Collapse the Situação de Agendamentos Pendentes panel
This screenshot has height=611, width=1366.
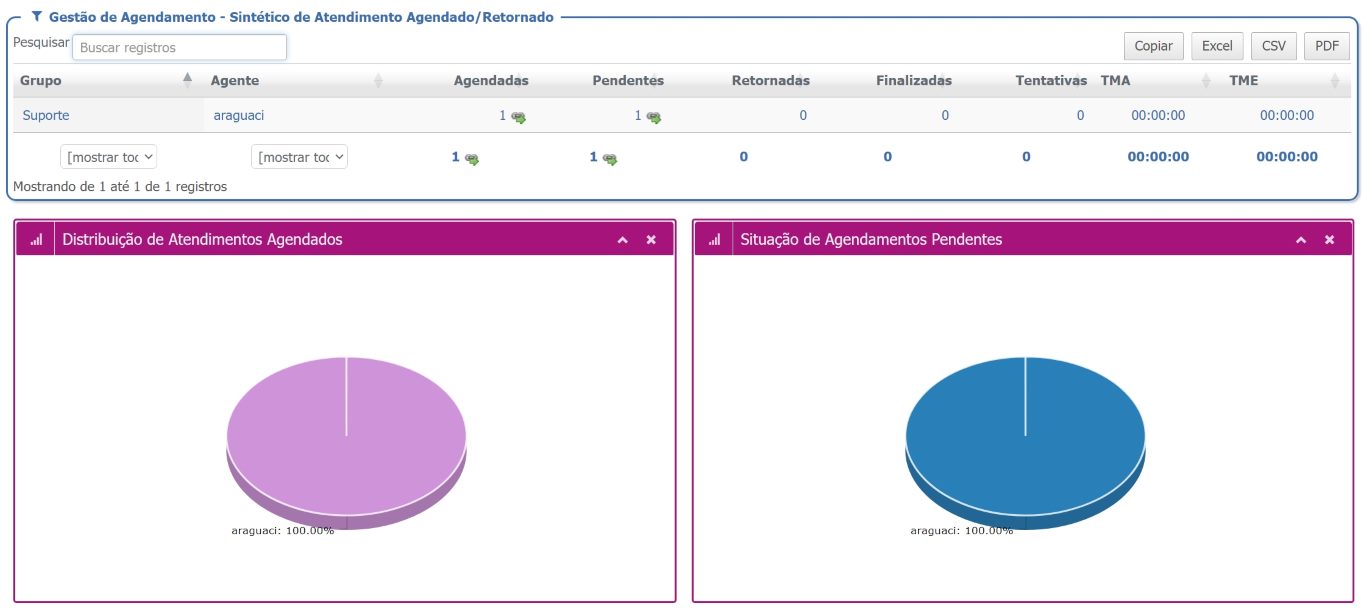pyautogui.click(x=1301, y=240)
